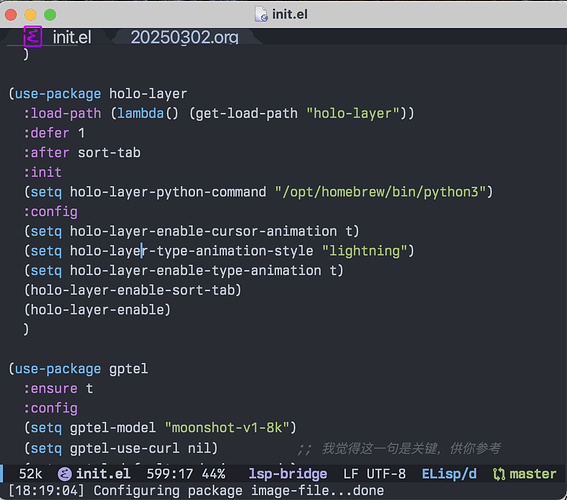Image resolution: width=567 pixels, height=500 pixels.
Task: Click the yellow minimize window button
Action: [x=30, y=15]
